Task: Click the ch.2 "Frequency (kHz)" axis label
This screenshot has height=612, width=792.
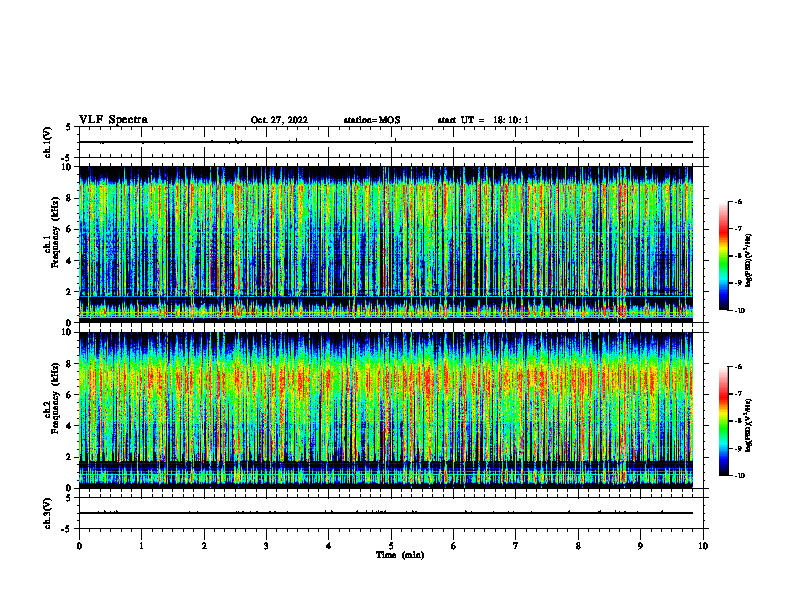Action: [55, 398]
